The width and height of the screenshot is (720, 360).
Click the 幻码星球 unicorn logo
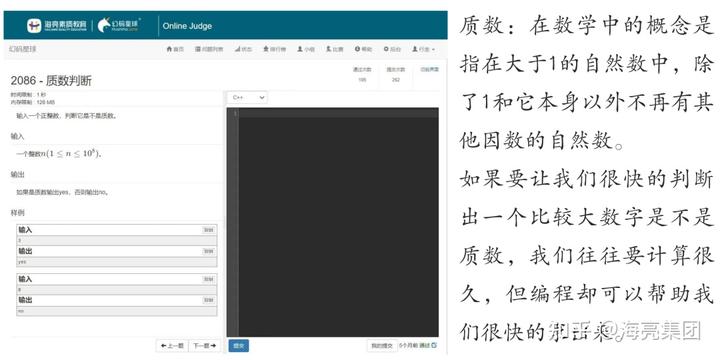(x=119, y=25)
